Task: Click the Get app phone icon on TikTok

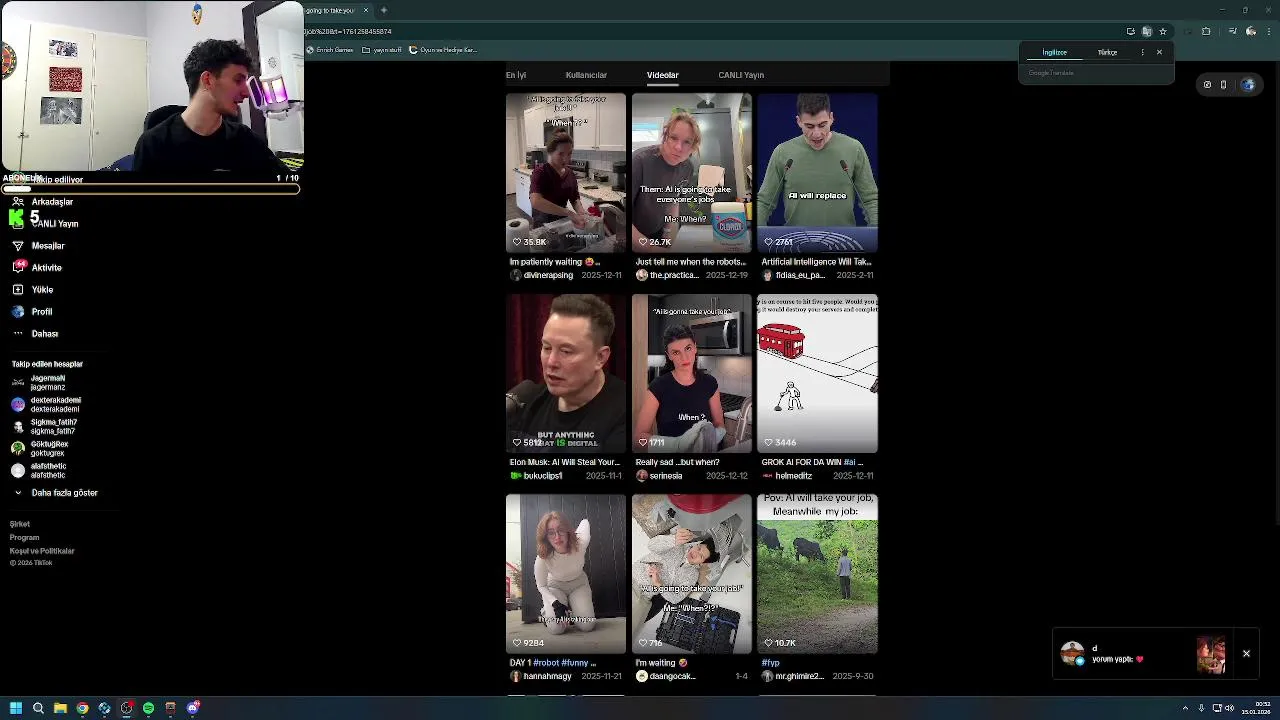Action: [x=1223, y=85]
